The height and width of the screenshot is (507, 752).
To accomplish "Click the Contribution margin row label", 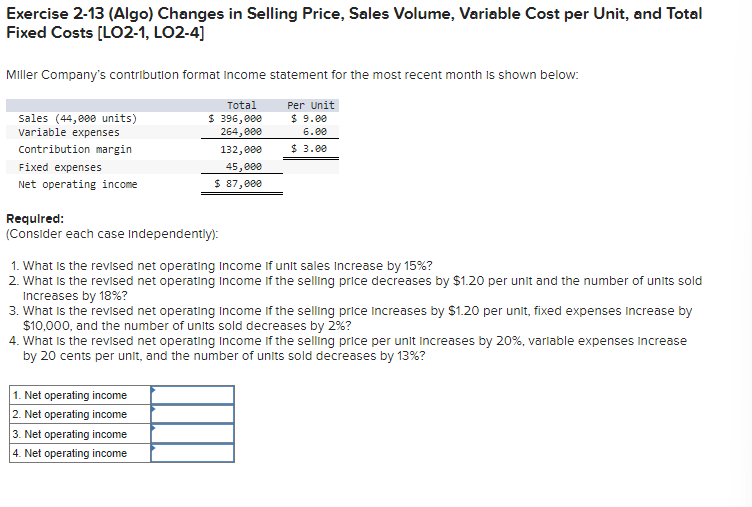I will (x=75, y=149).
